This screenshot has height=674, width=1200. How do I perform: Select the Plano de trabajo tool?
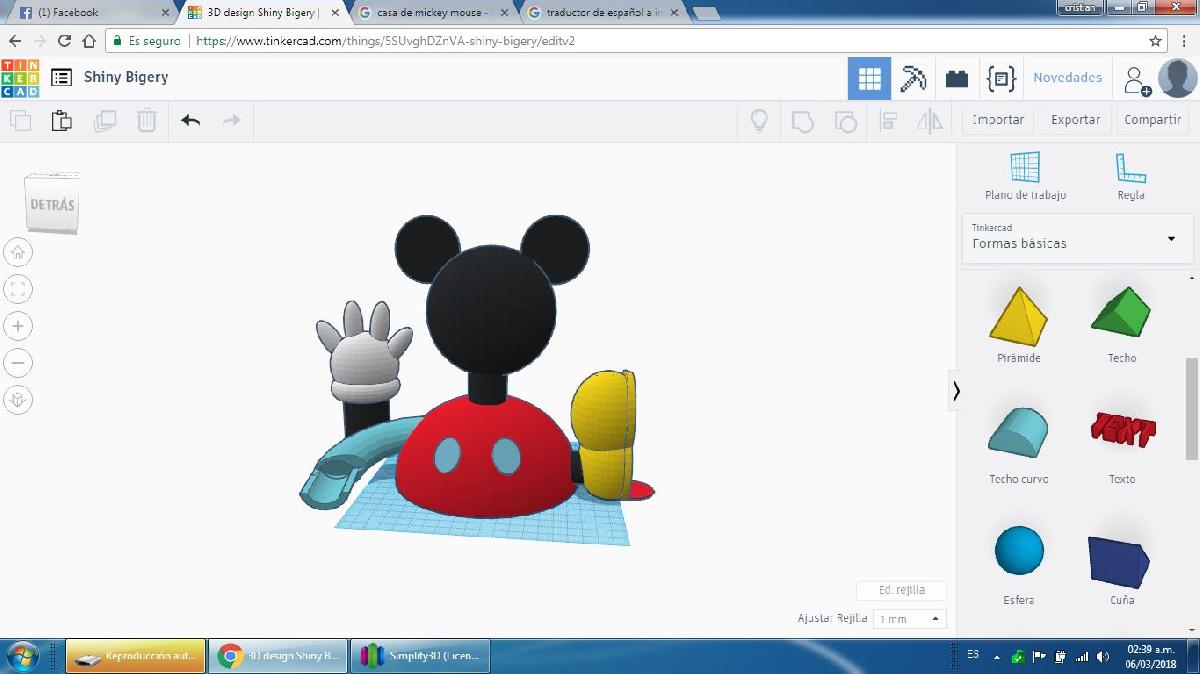point(1025,176)
